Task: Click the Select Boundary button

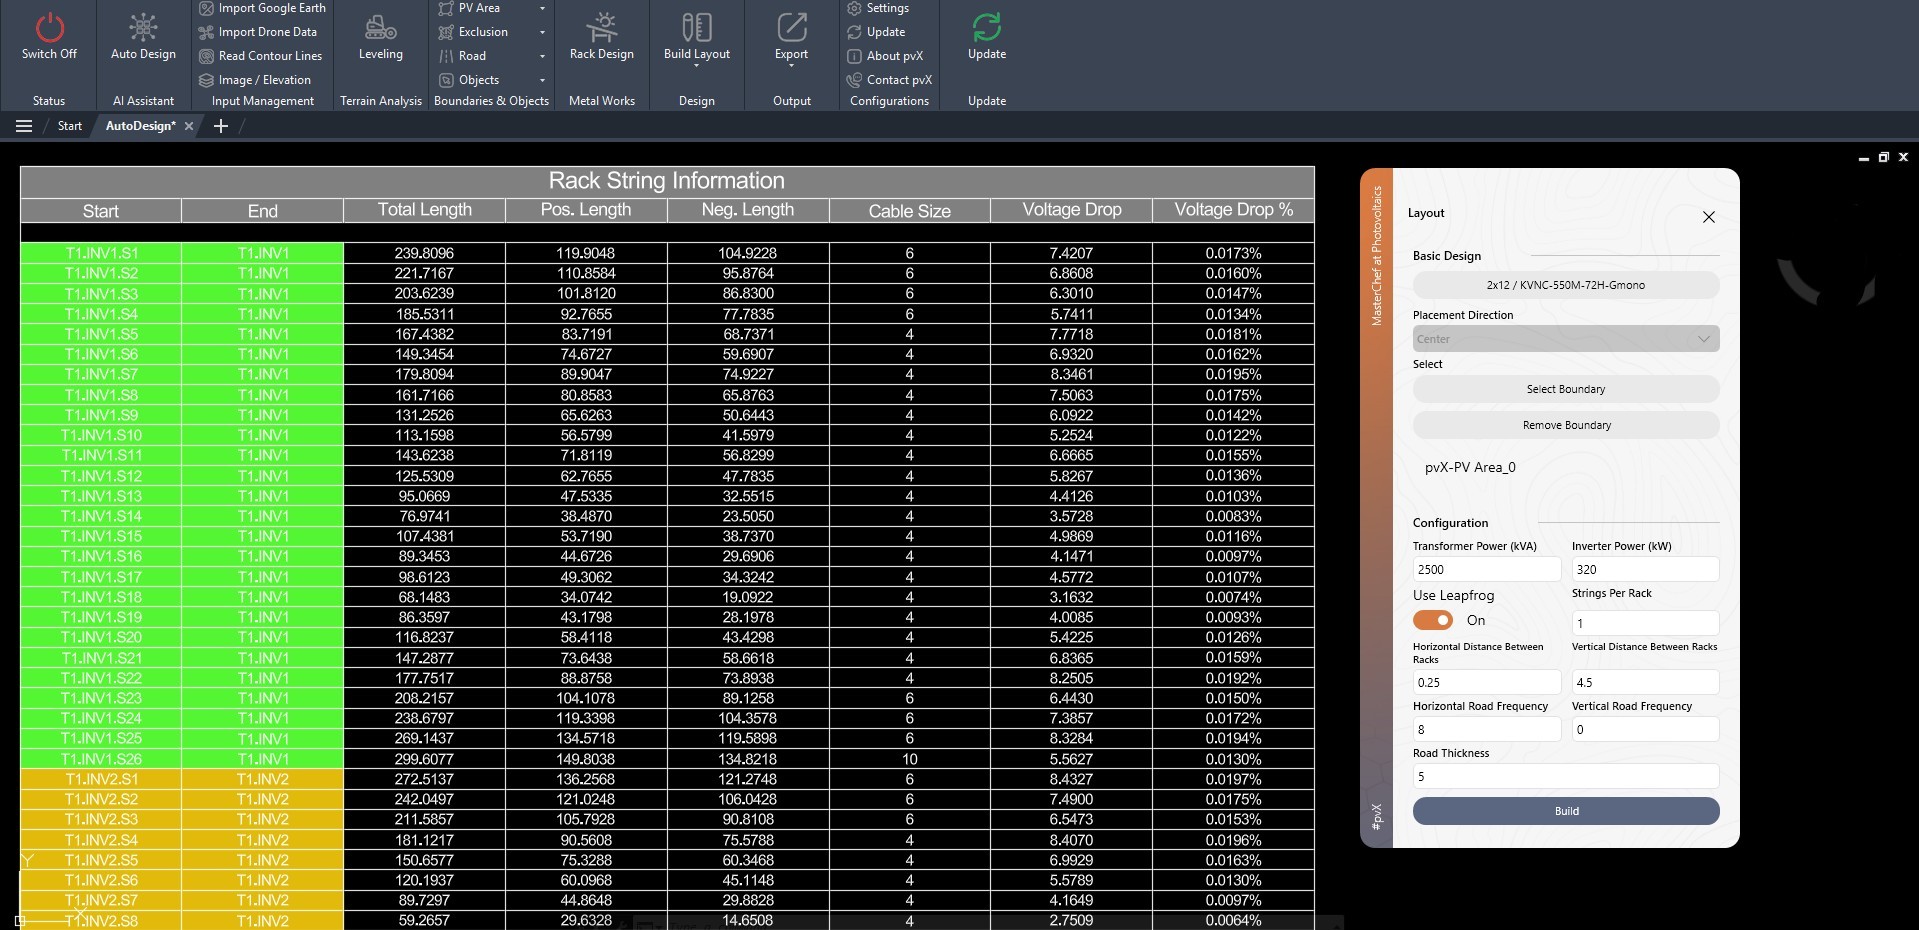Action: (x=1566, y=389)
